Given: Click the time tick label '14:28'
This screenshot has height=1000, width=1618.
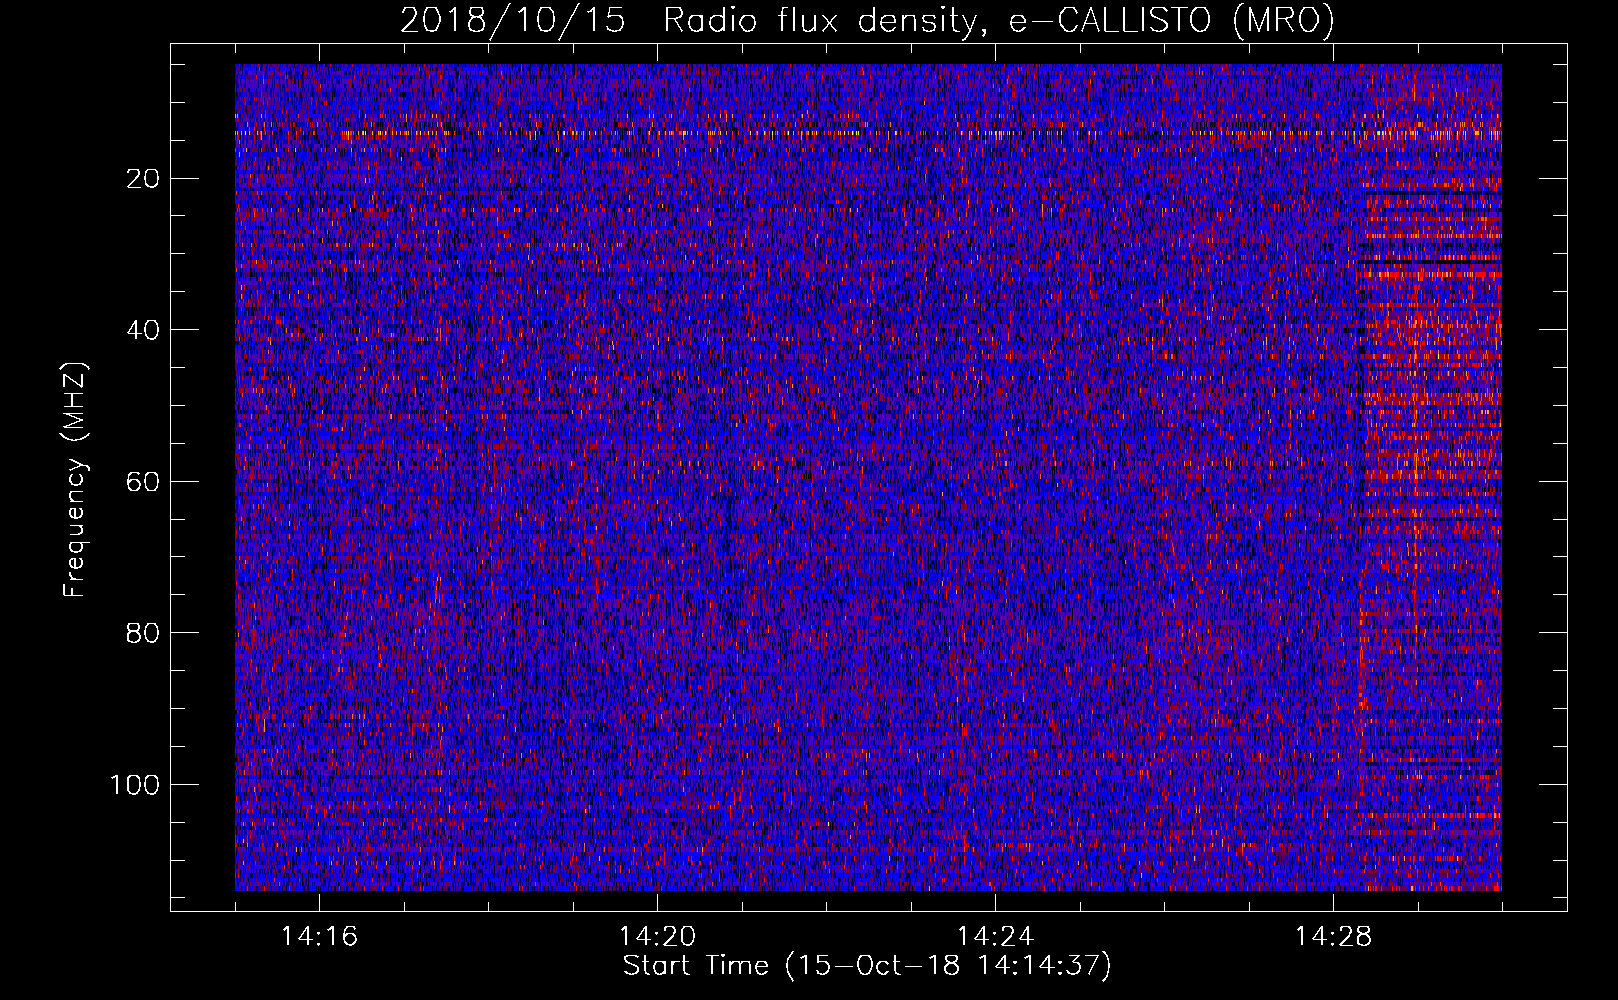Looking at the screenshot, I should 1333,937.
